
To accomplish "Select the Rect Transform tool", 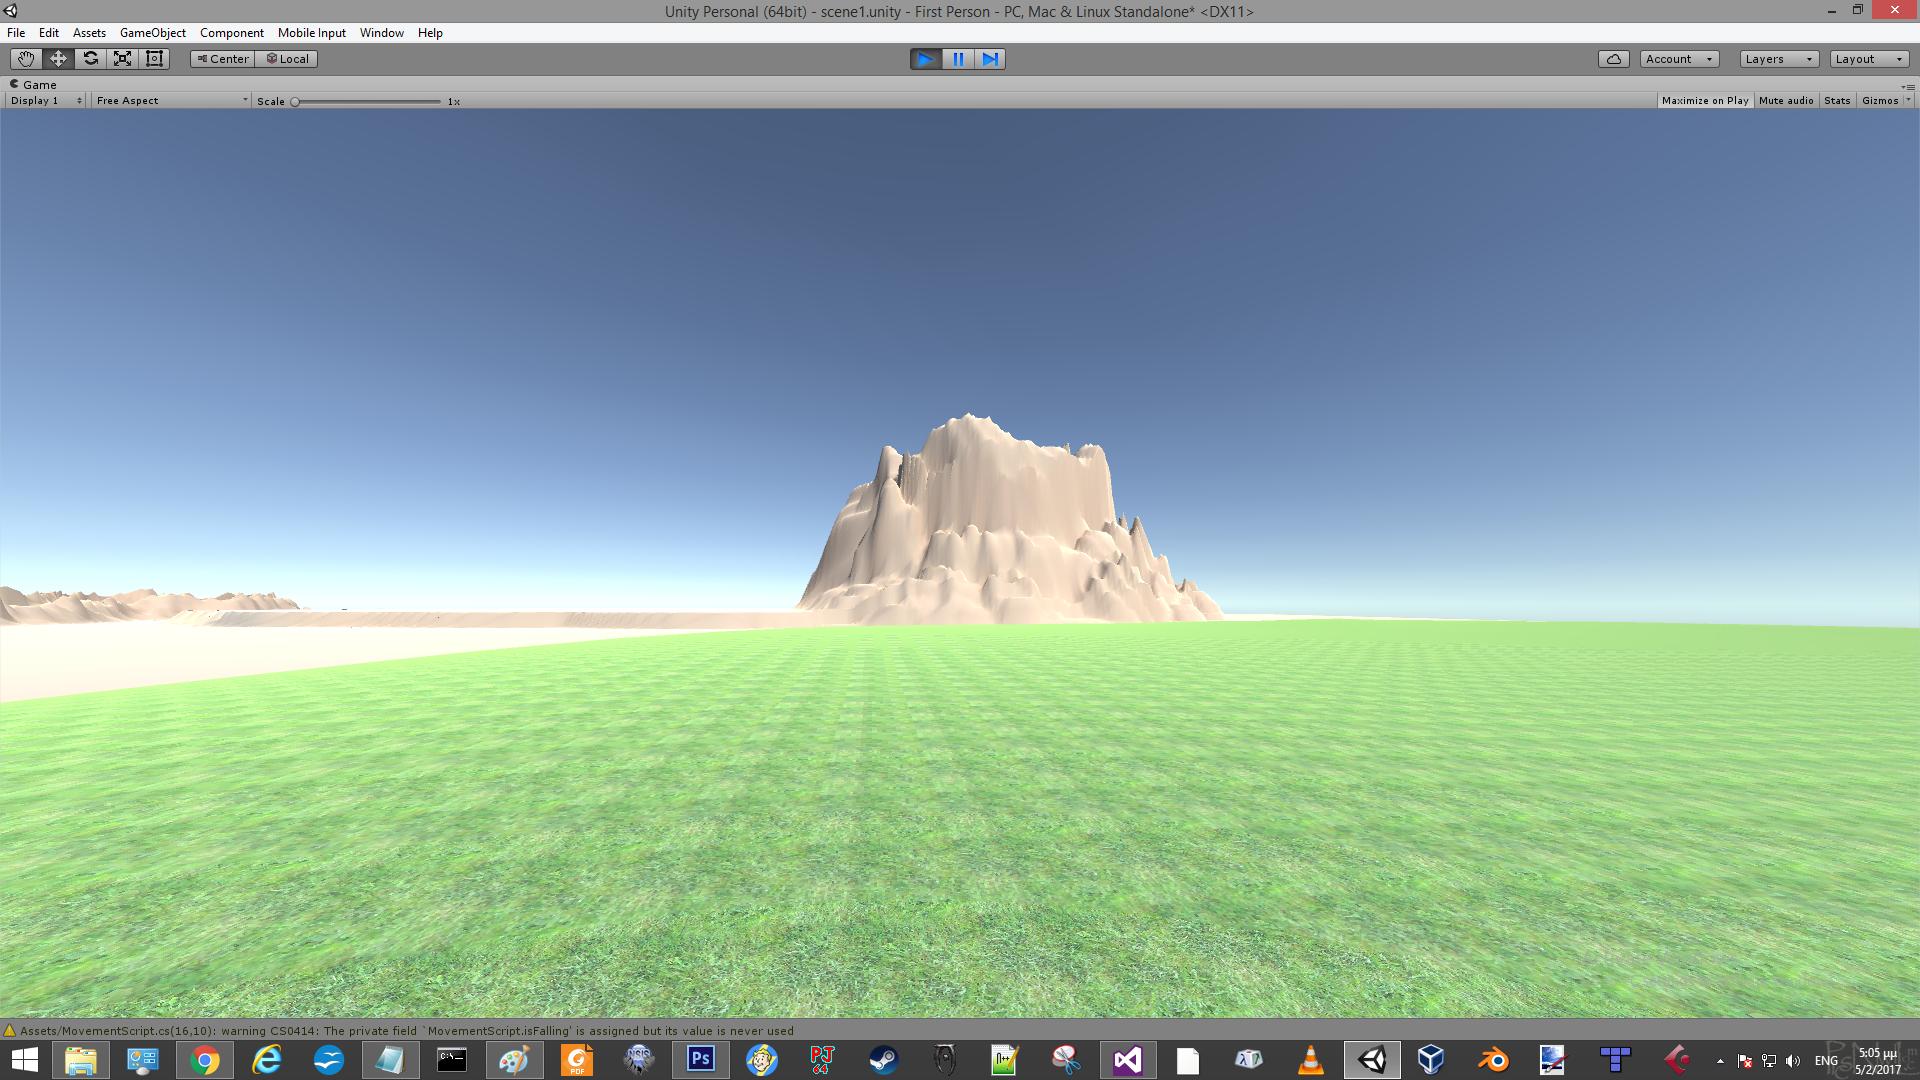I will (x=154, y=58).
